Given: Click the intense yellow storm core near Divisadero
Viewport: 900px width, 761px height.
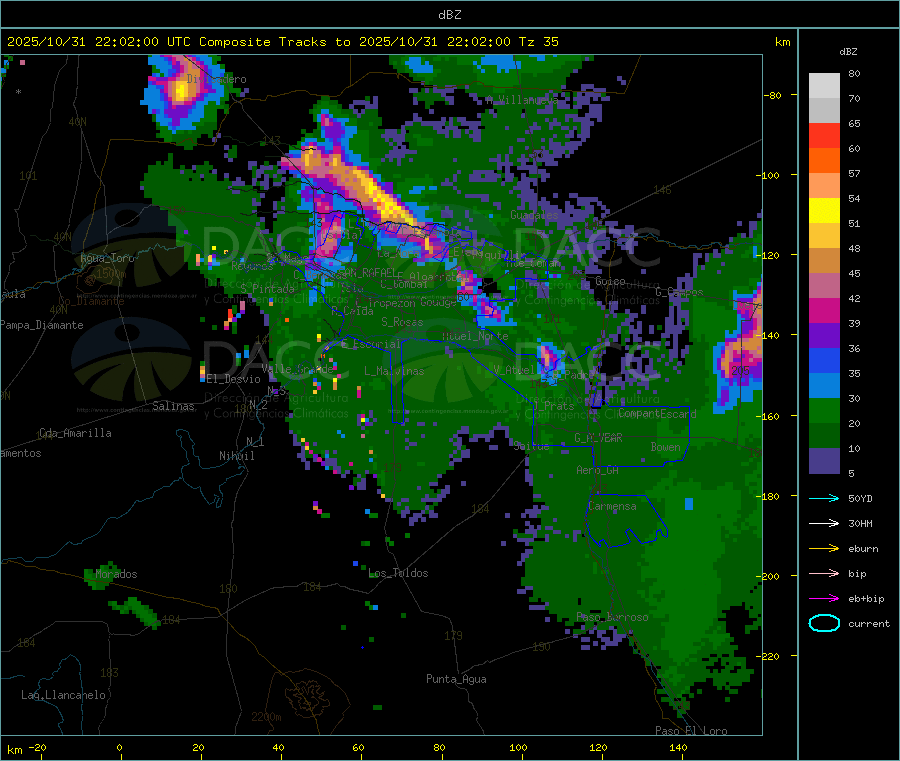Looking at the screenshot, I should tap(183, 90).
